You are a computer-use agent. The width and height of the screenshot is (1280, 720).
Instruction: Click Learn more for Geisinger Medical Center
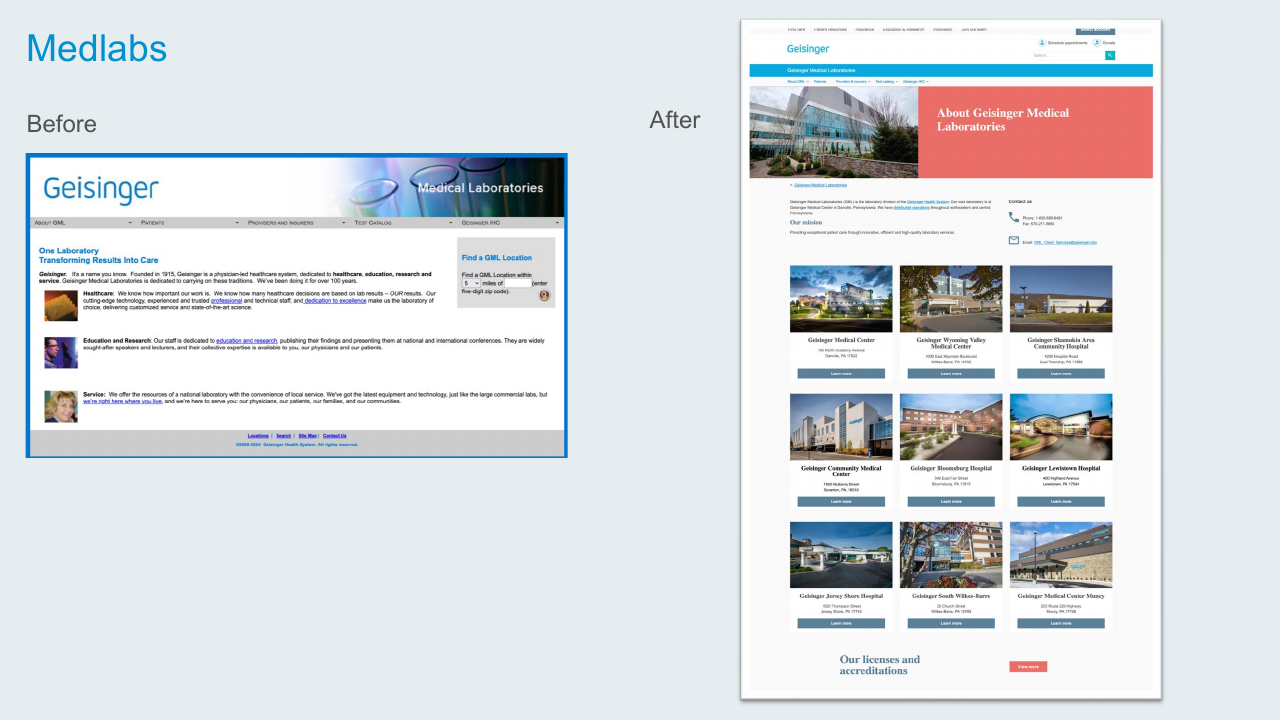(x=841, y=373)
